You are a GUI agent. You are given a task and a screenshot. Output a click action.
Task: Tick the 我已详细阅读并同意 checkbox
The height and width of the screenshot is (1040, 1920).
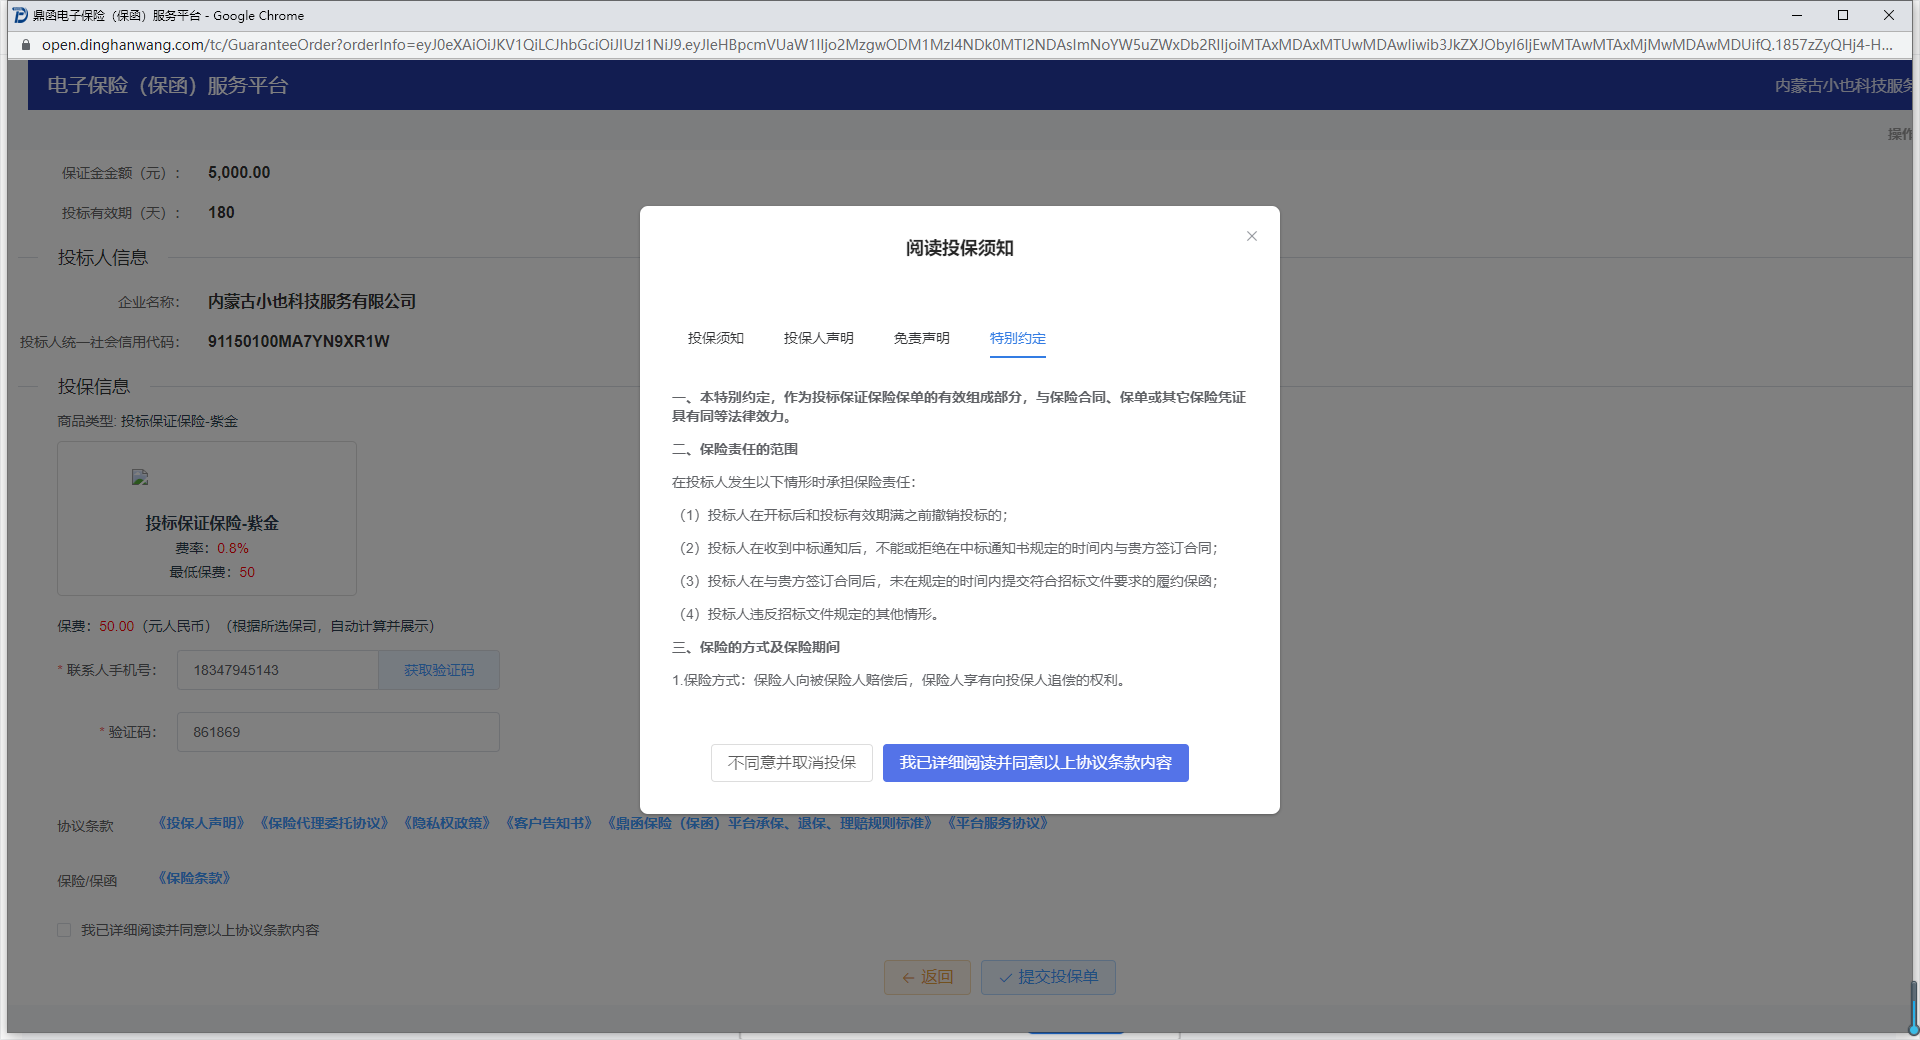(x=64, y=930)
